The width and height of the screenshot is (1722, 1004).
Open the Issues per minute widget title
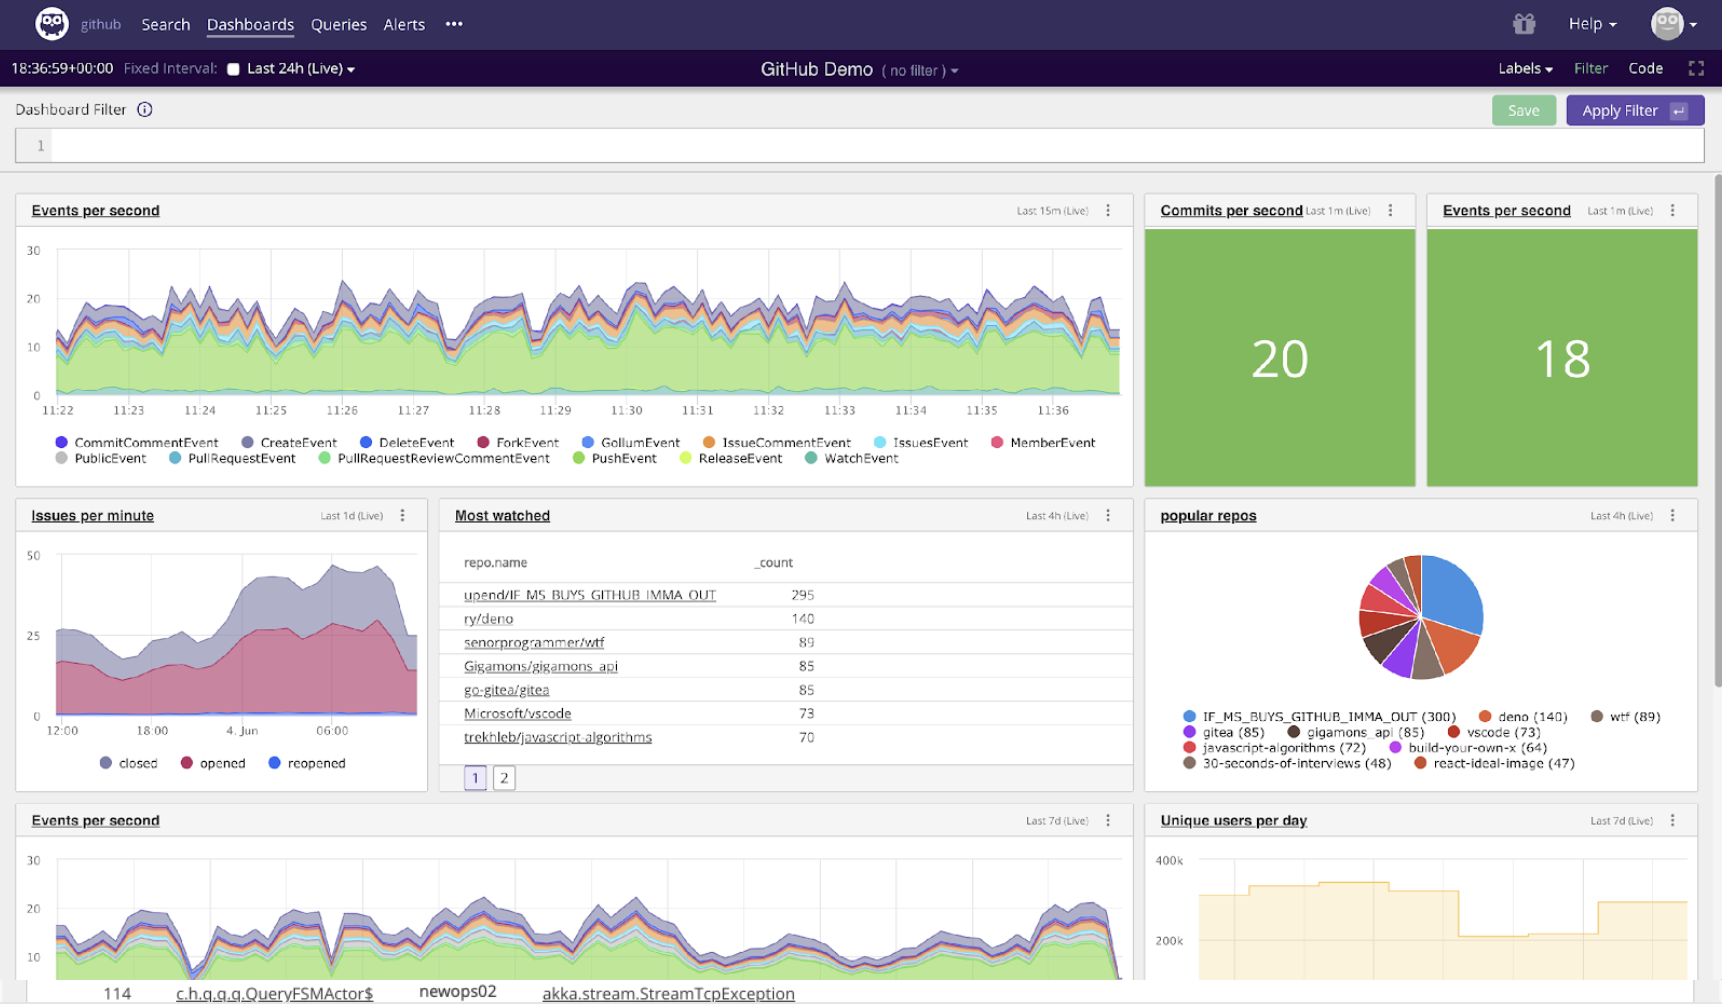[x=92, y=516]
